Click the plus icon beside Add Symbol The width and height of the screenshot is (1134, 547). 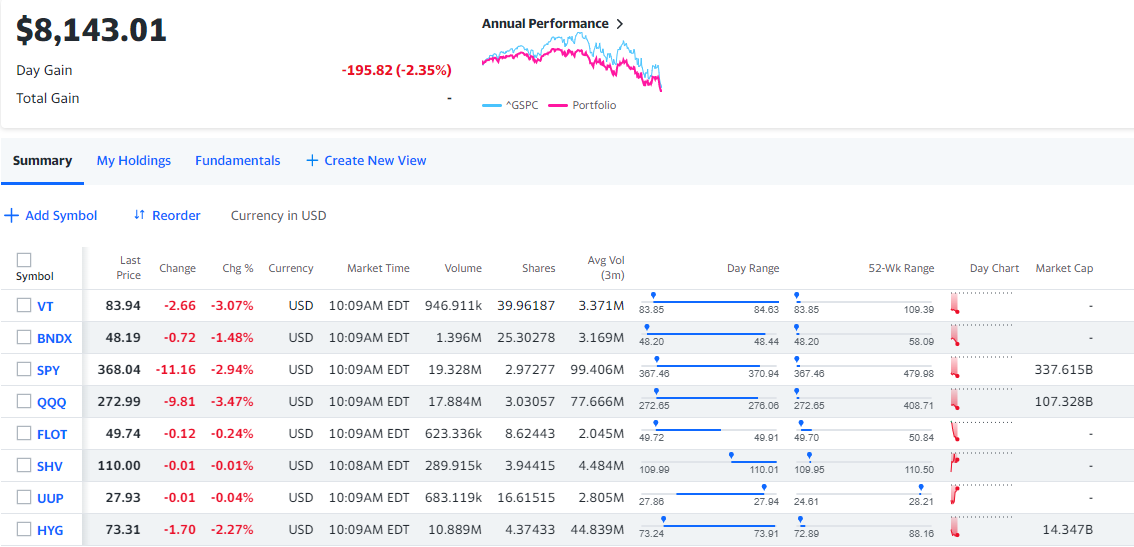pyautogui.click(x=11, y=216)
